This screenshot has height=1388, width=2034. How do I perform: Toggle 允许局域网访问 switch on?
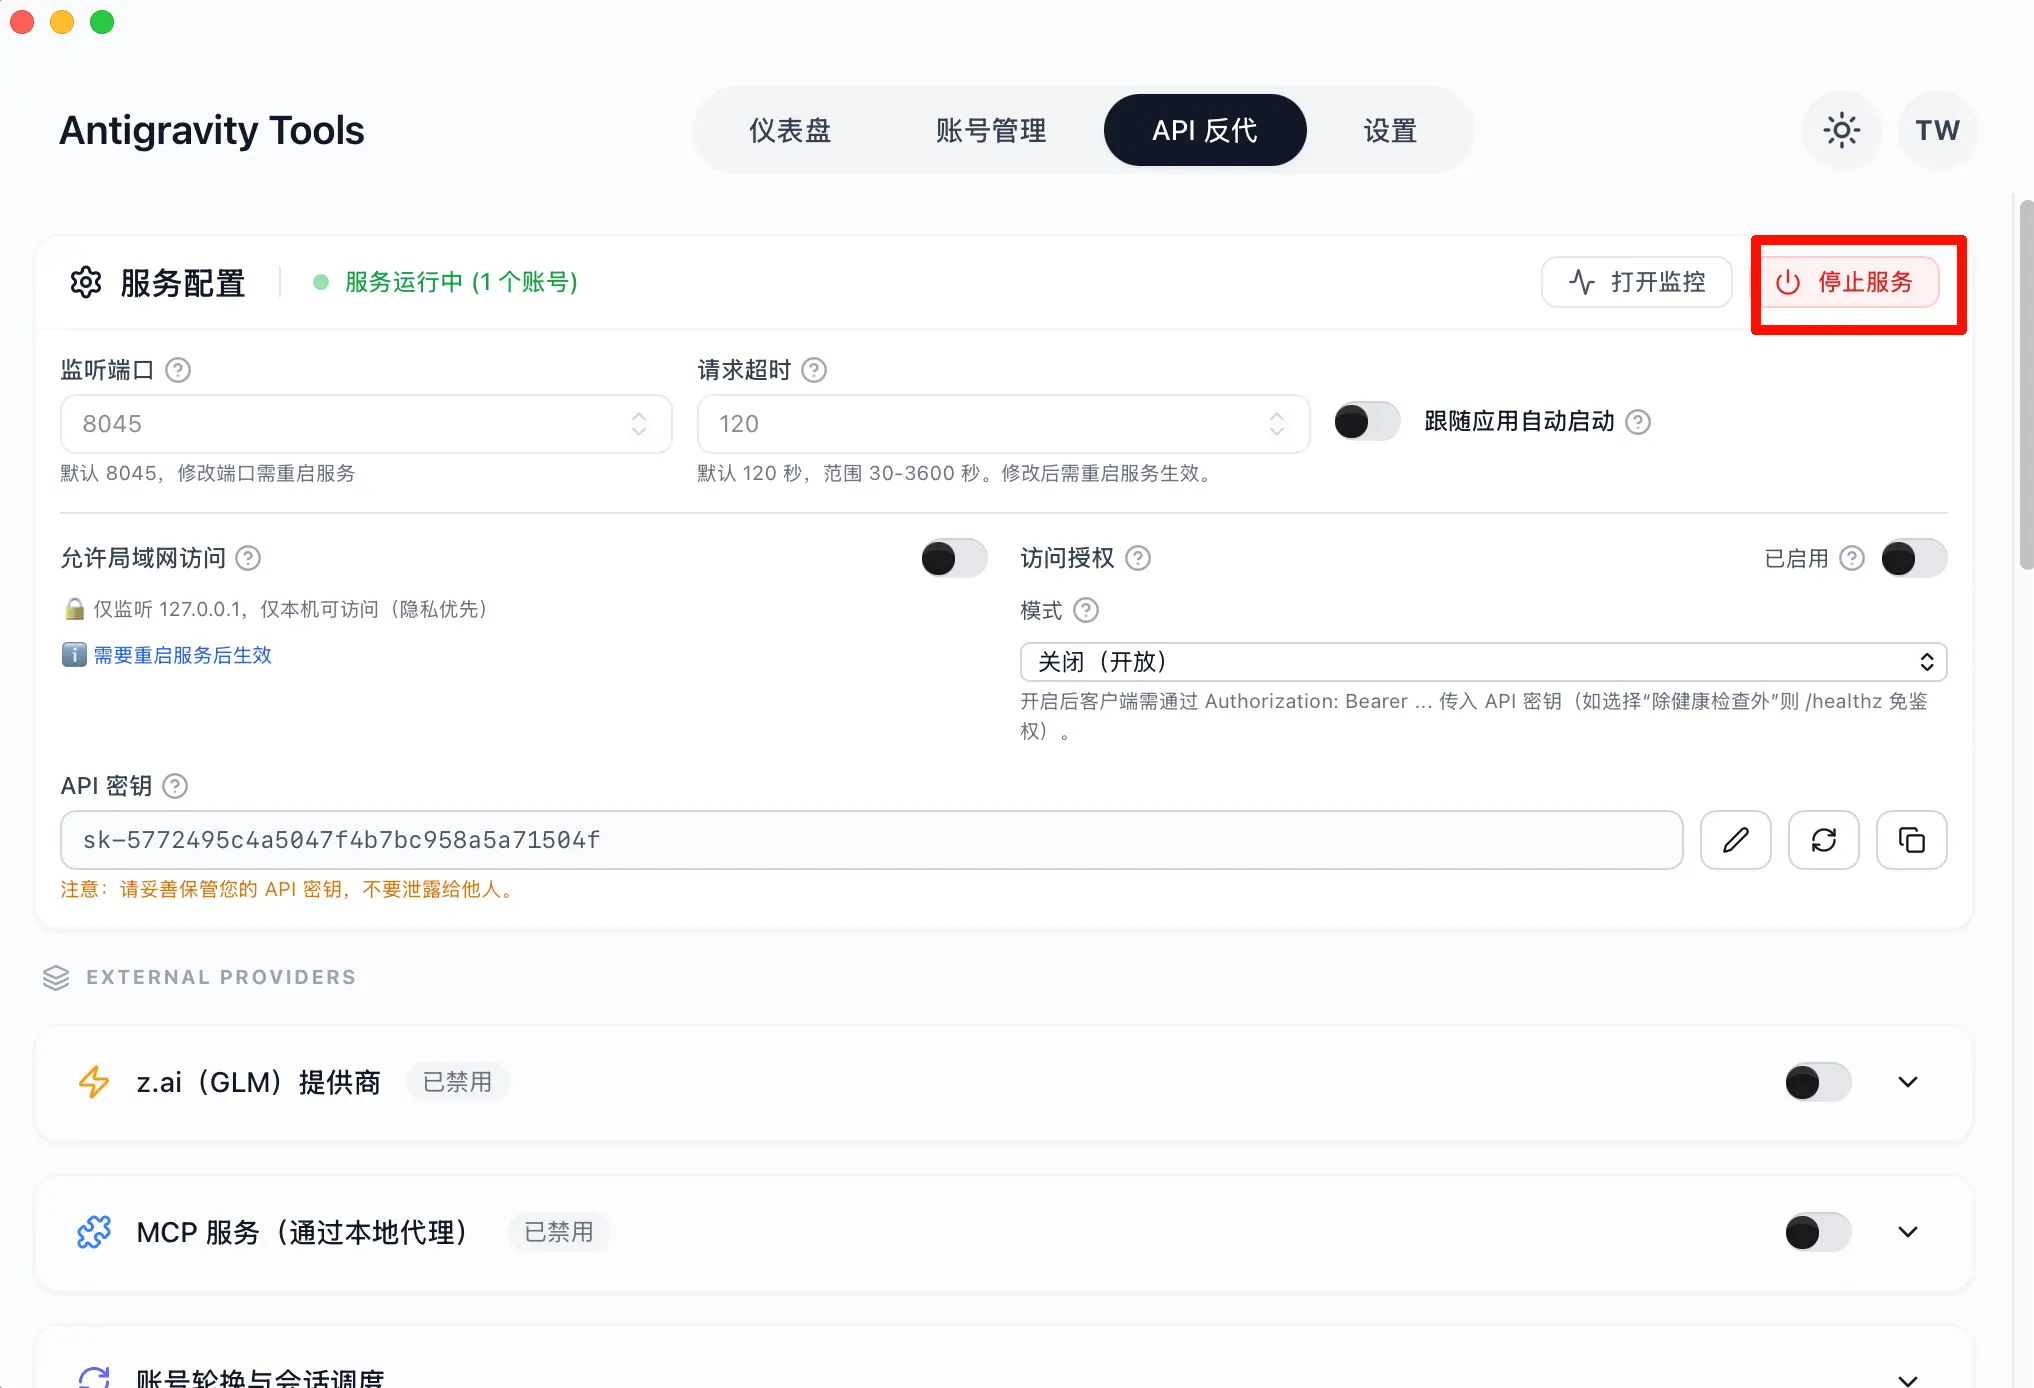point(953,558)
